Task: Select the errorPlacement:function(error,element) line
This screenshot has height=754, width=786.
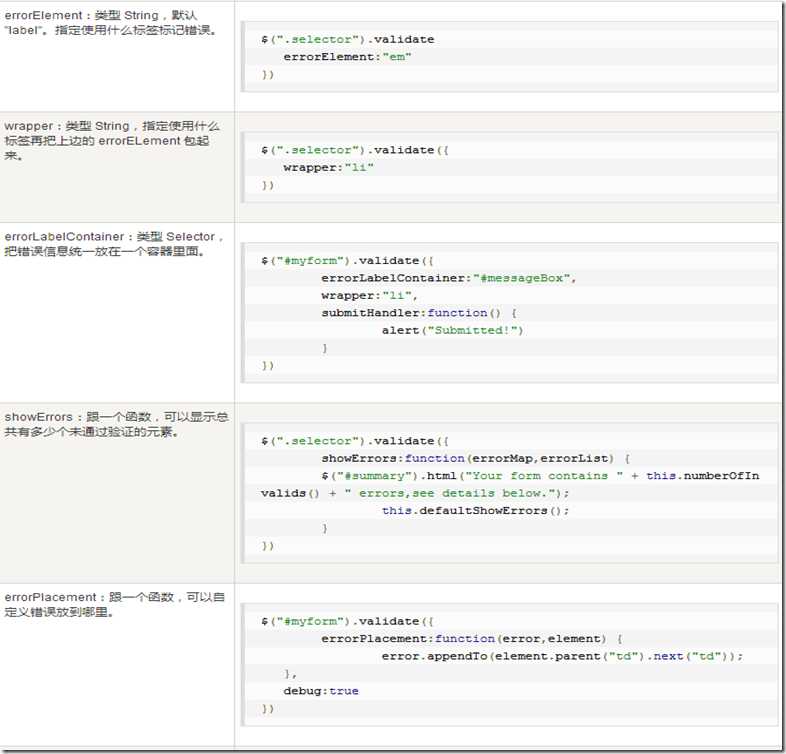Action: [x=472, y=639]
